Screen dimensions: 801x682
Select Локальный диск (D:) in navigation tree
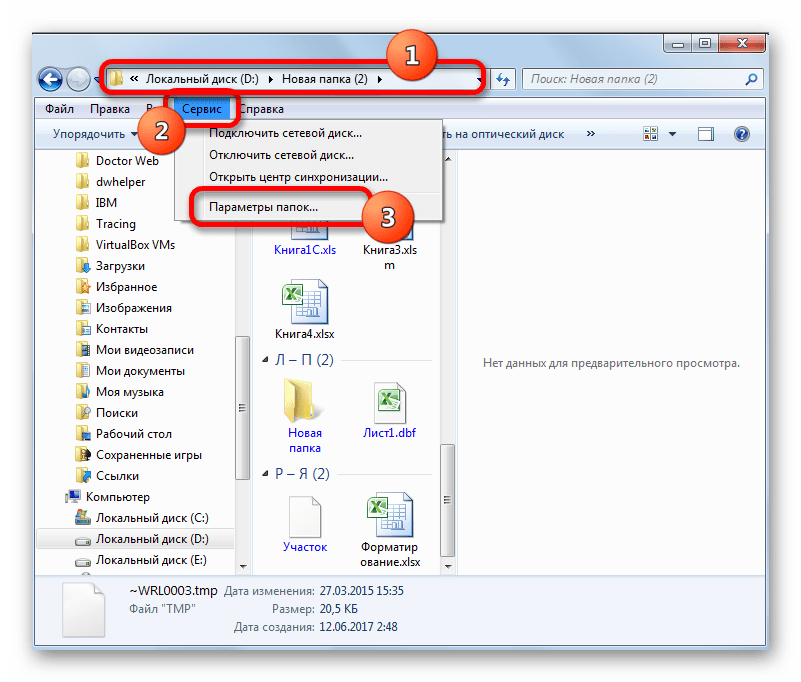point(152,539)
